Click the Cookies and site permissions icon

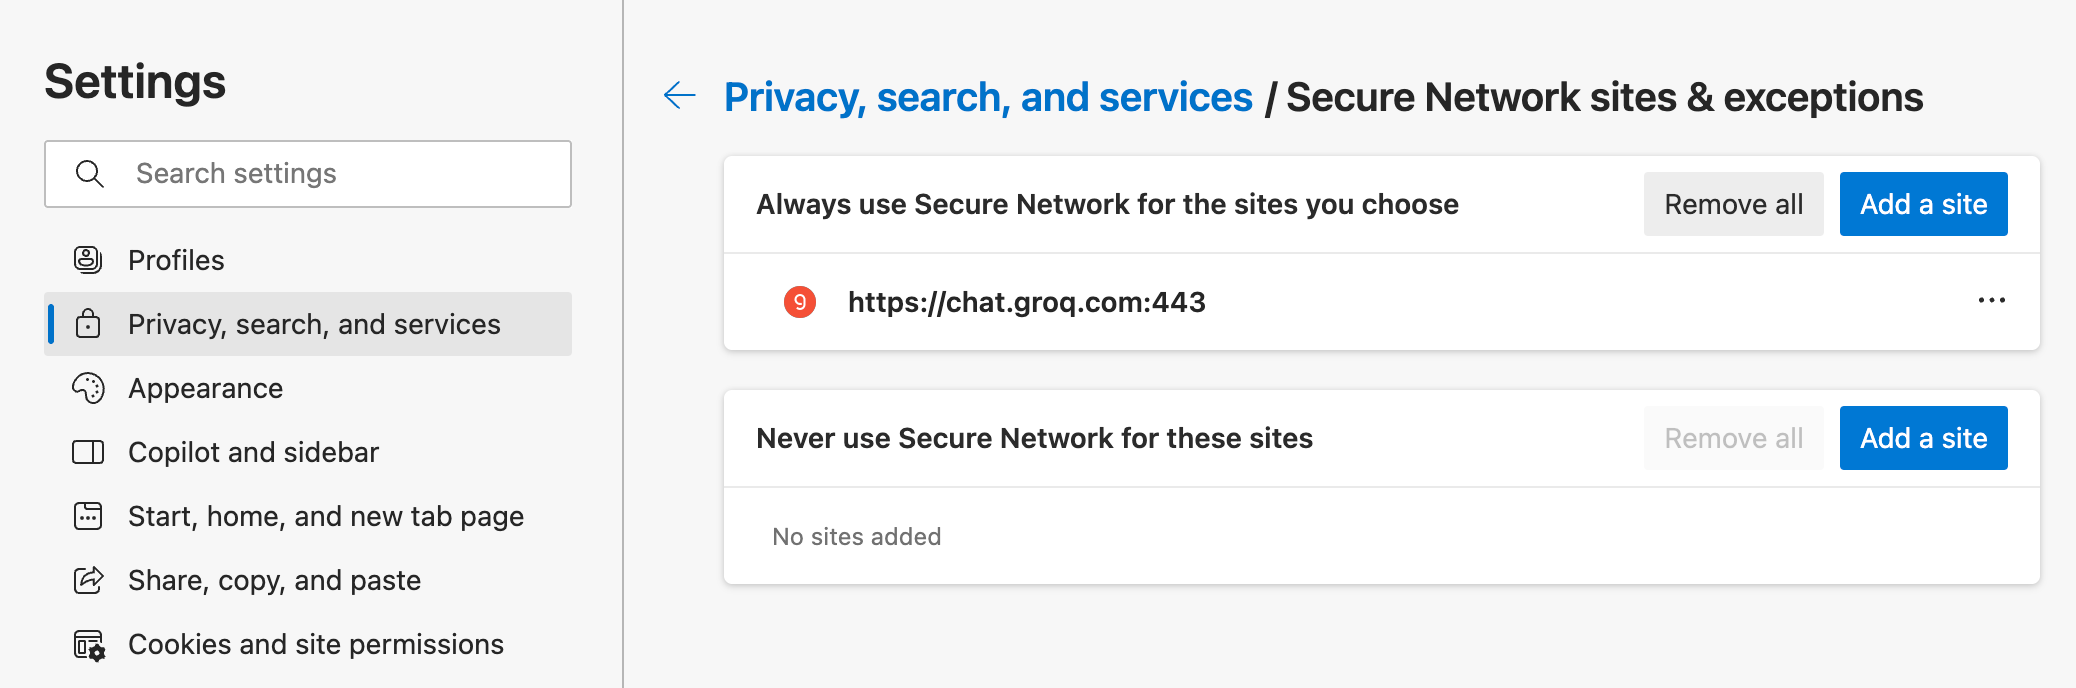click(89, 645)
